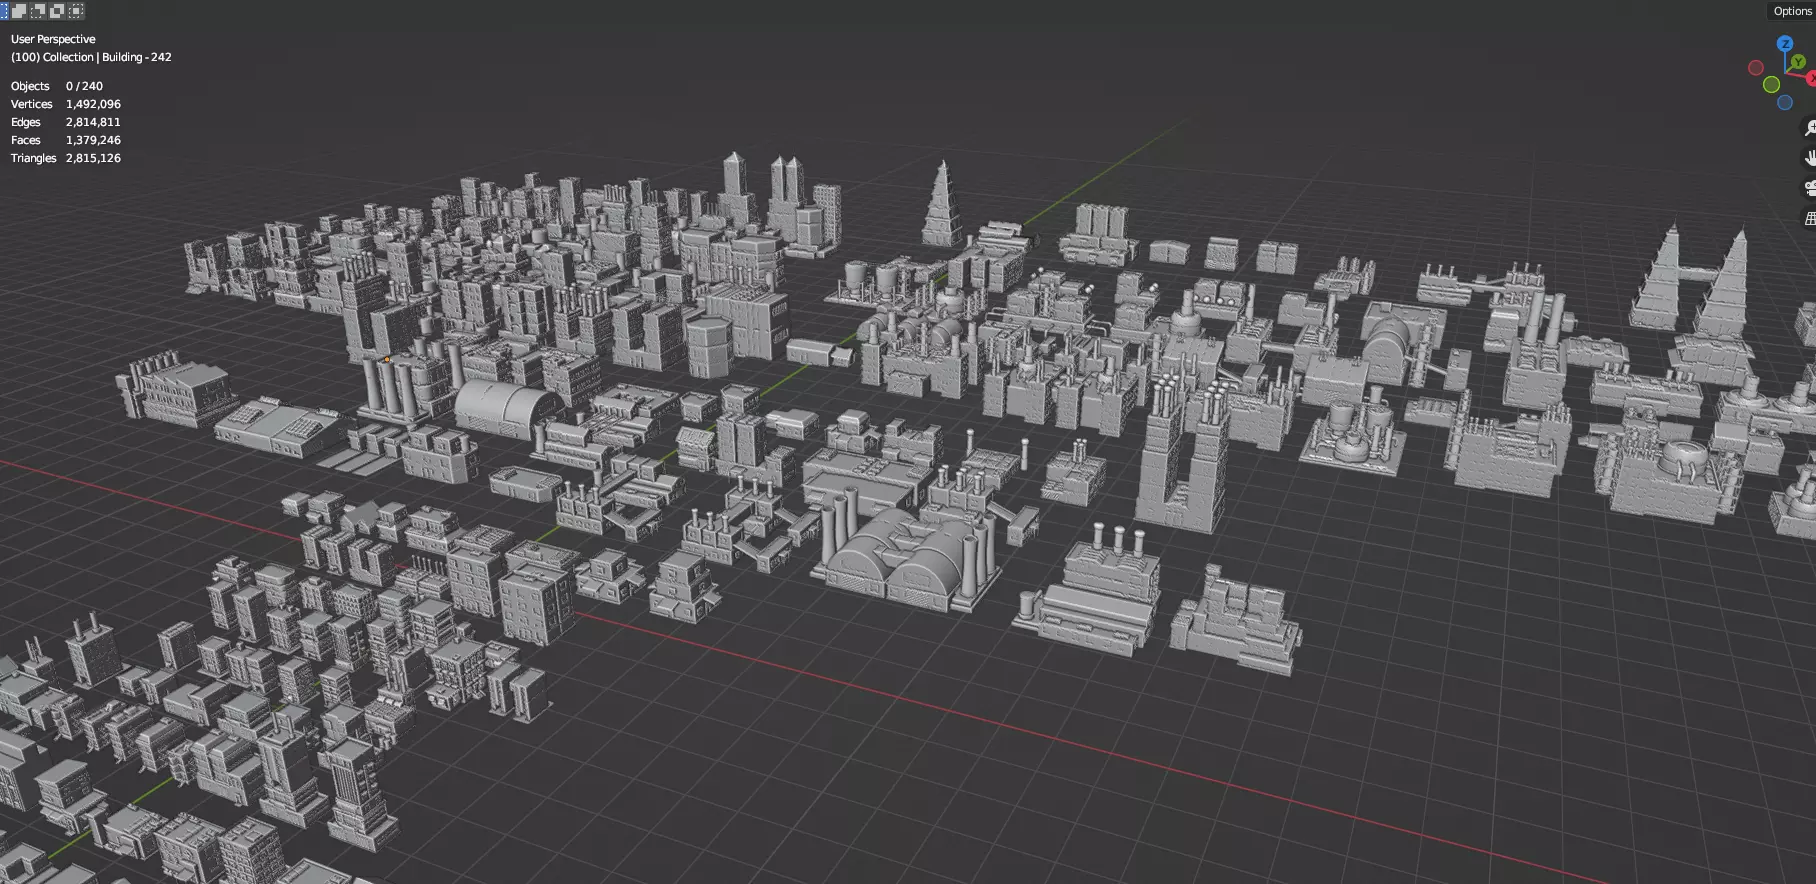
Task: Click the Edges '2,814,811' statistic
Action: (x=93, y=122)
